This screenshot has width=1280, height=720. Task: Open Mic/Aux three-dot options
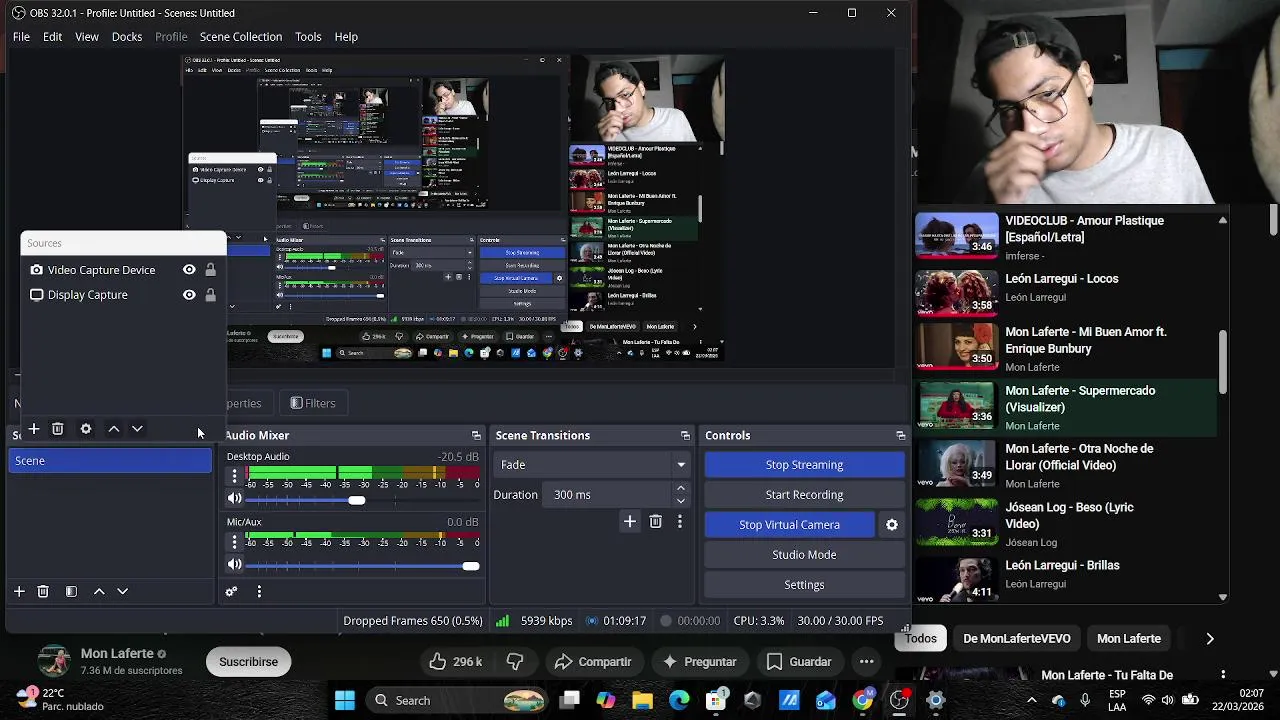[235, 542]
